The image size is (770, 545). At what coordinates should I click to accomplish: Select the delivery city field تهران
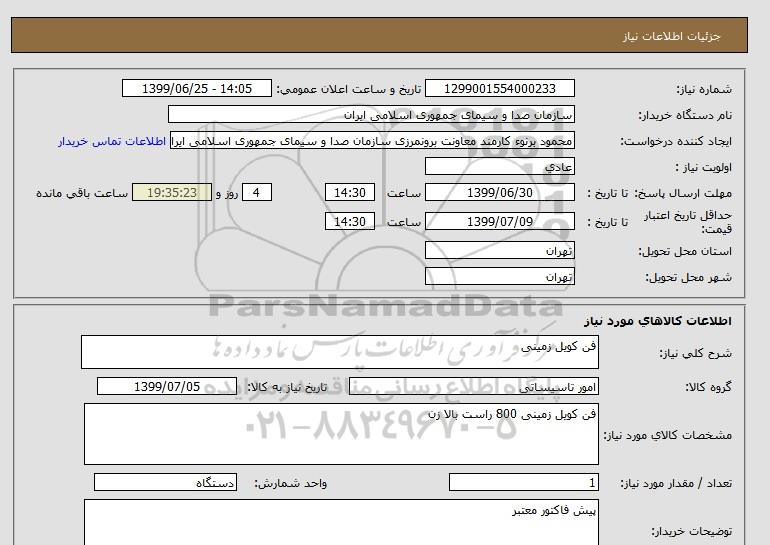point(499,277)
